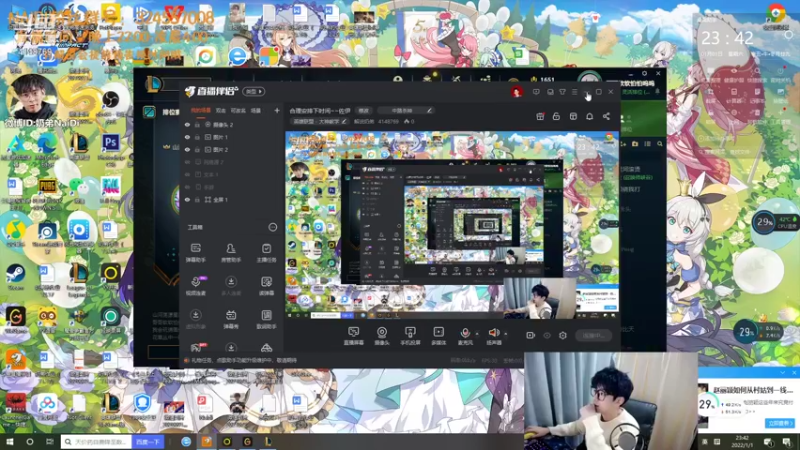Add a 多媒体 media source
The height and width of the screenshot is (450, 800).
438,336
